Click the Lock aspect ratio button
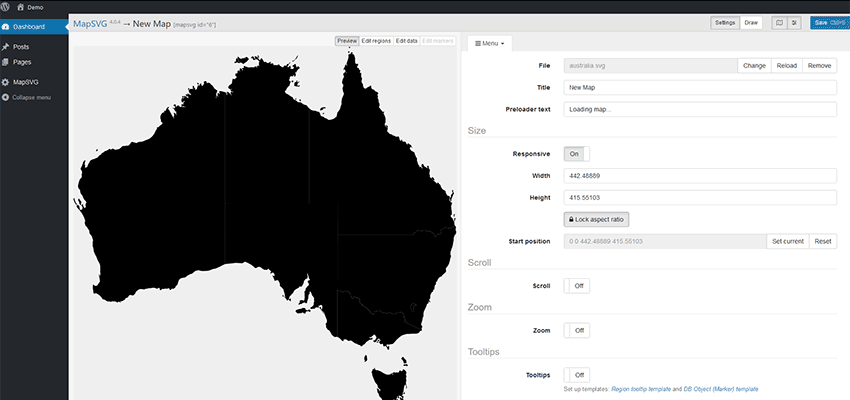 click(x=596, y=219)
